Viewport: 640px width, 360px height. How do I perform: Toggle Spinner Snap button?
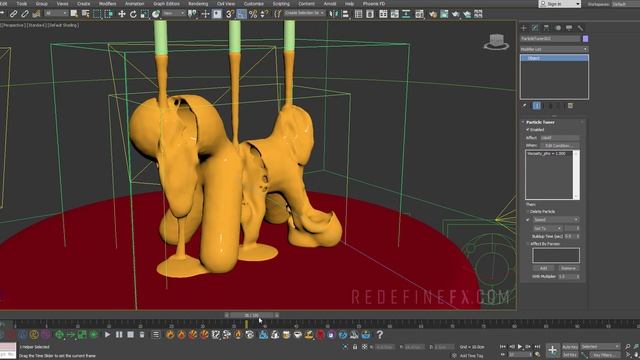point(264,14)
